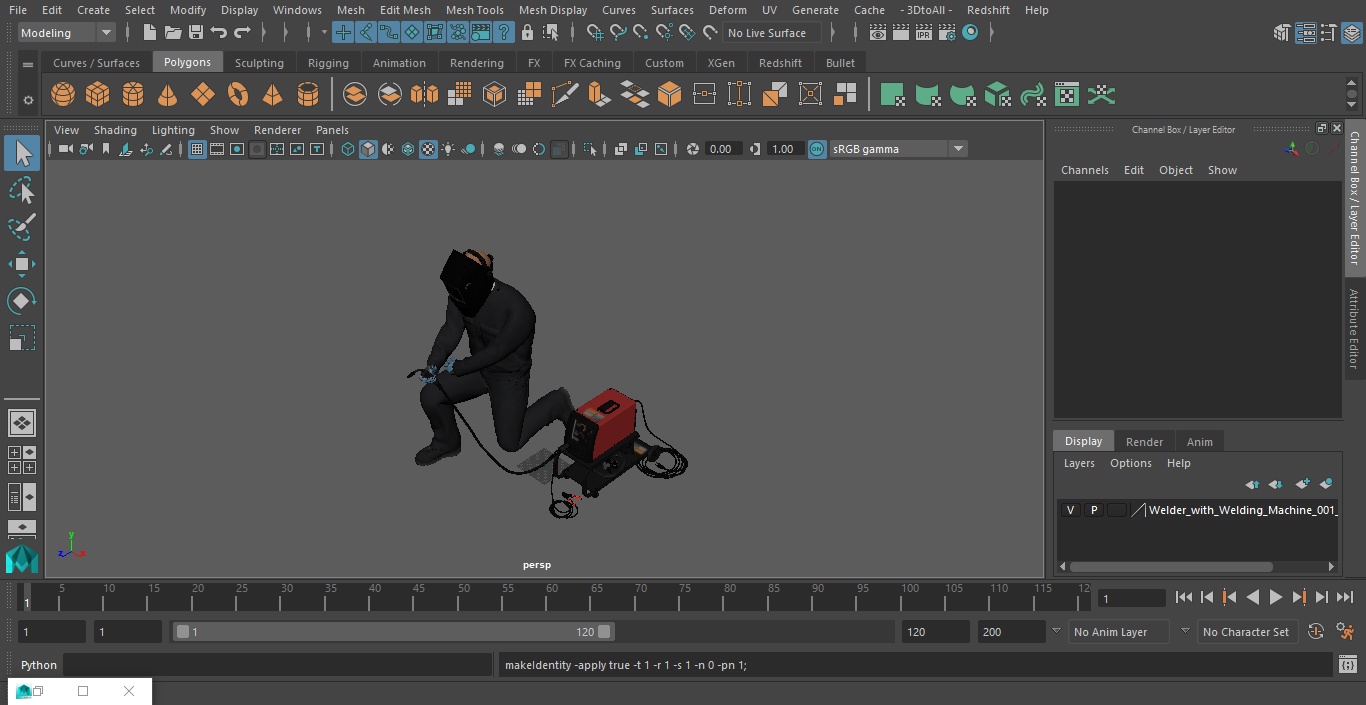Click layer editor horizontal scrollbar
The width and height of the screenshot is (1366, 705).
[x=1171, y=566]
